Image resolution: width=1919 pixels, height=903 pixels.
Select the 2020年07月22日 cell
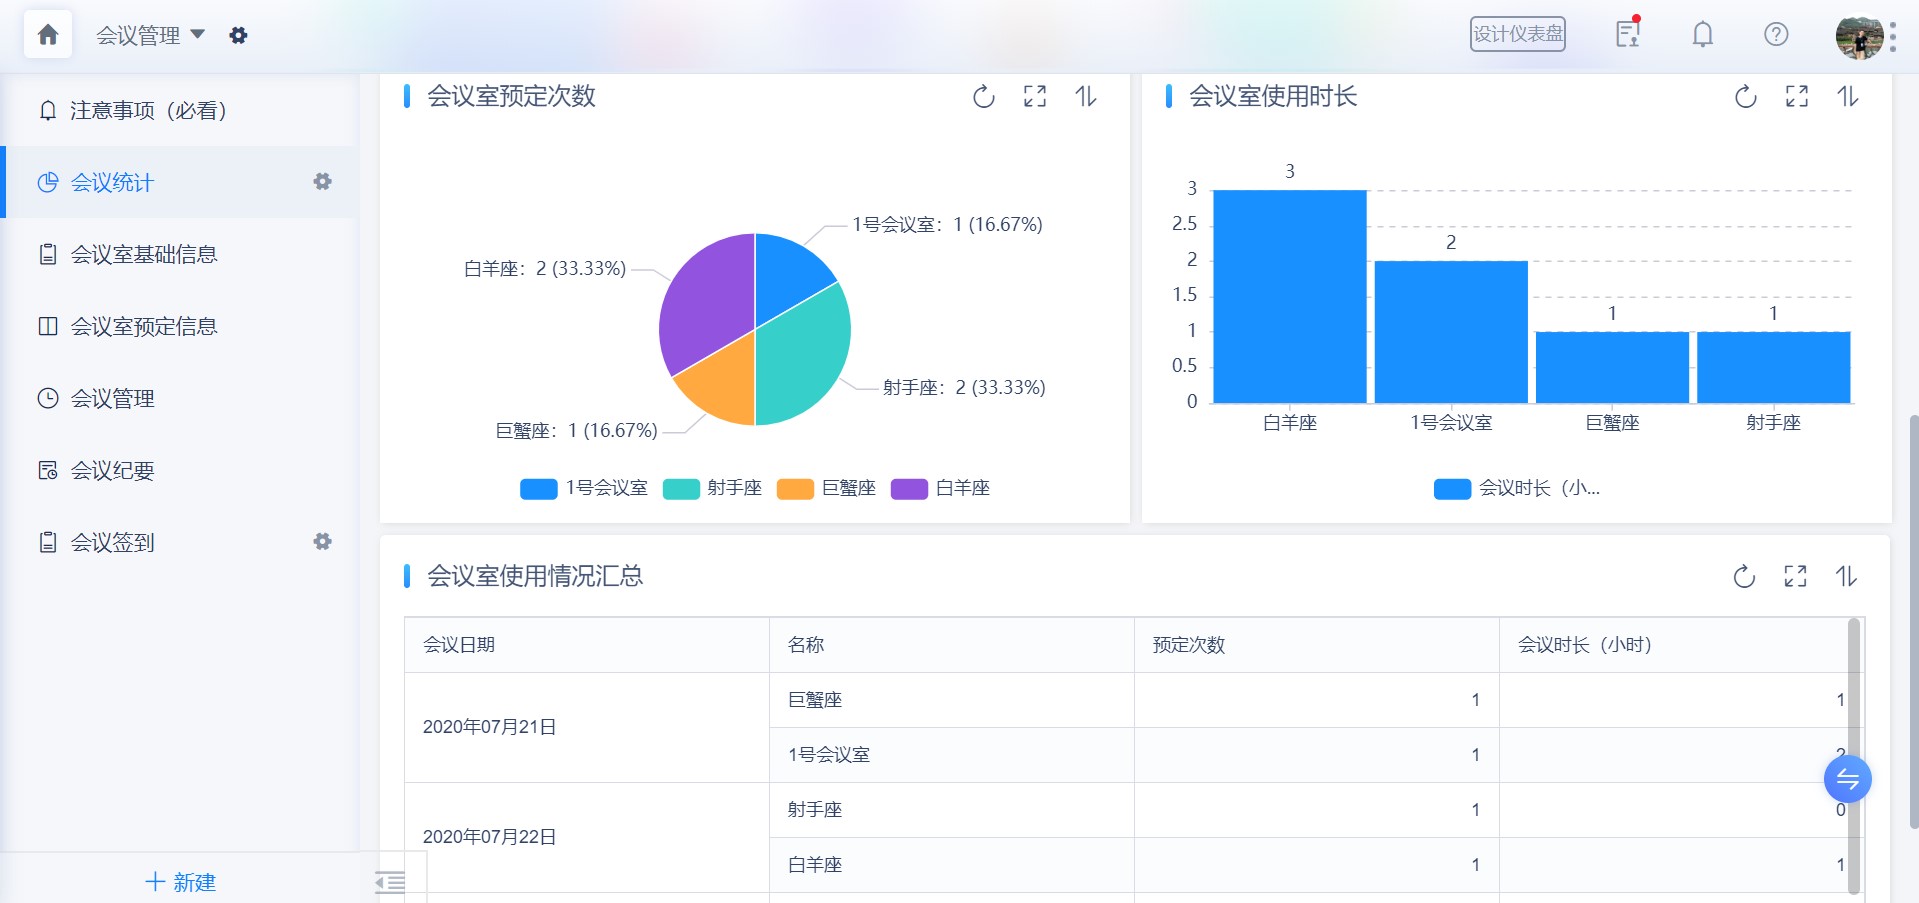tap(587, 837)
